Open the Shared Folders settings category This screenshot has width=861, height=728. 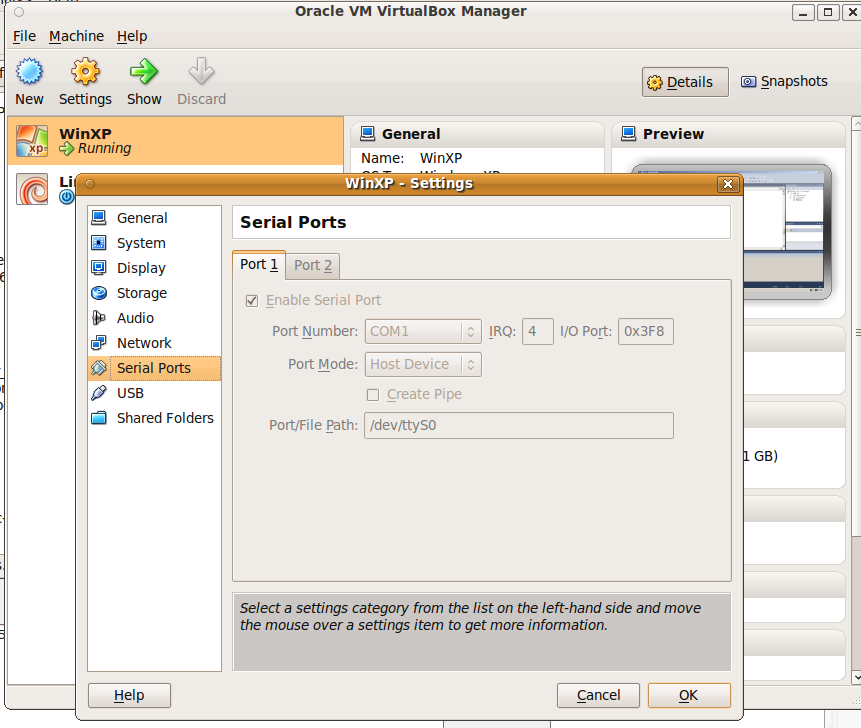(154, 418)
